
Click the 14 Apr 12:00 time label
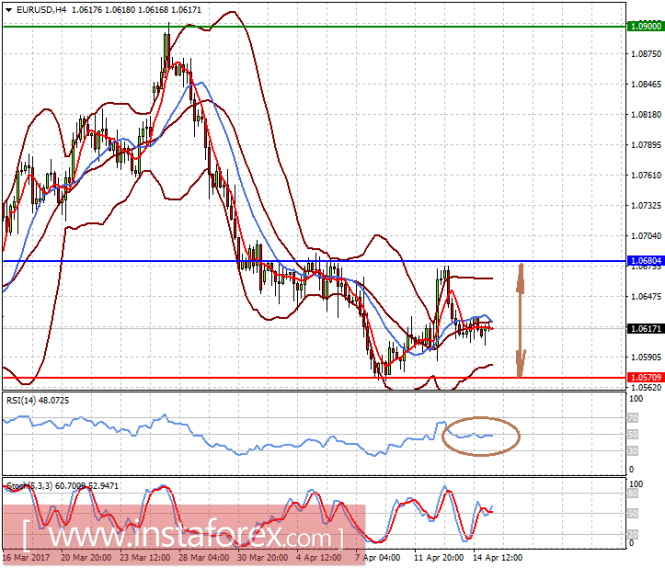point(497,557)
